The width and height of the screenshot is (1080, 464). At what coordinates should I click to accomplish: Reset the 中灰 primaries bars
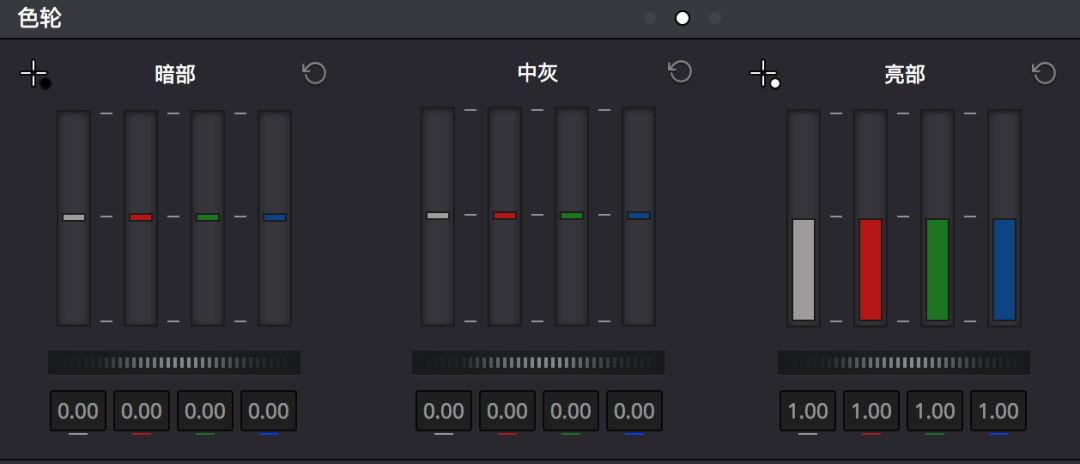click(x=681, y=72)
